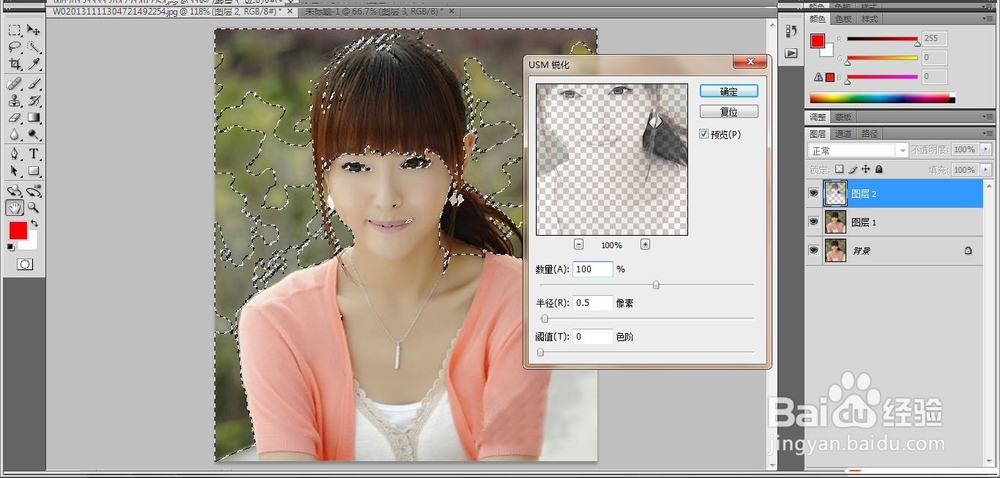This screenshot has height=478, width=1000.
Task: Select the Horizontal Type tool
Action: pyautogui.click(x=34, y=154)
